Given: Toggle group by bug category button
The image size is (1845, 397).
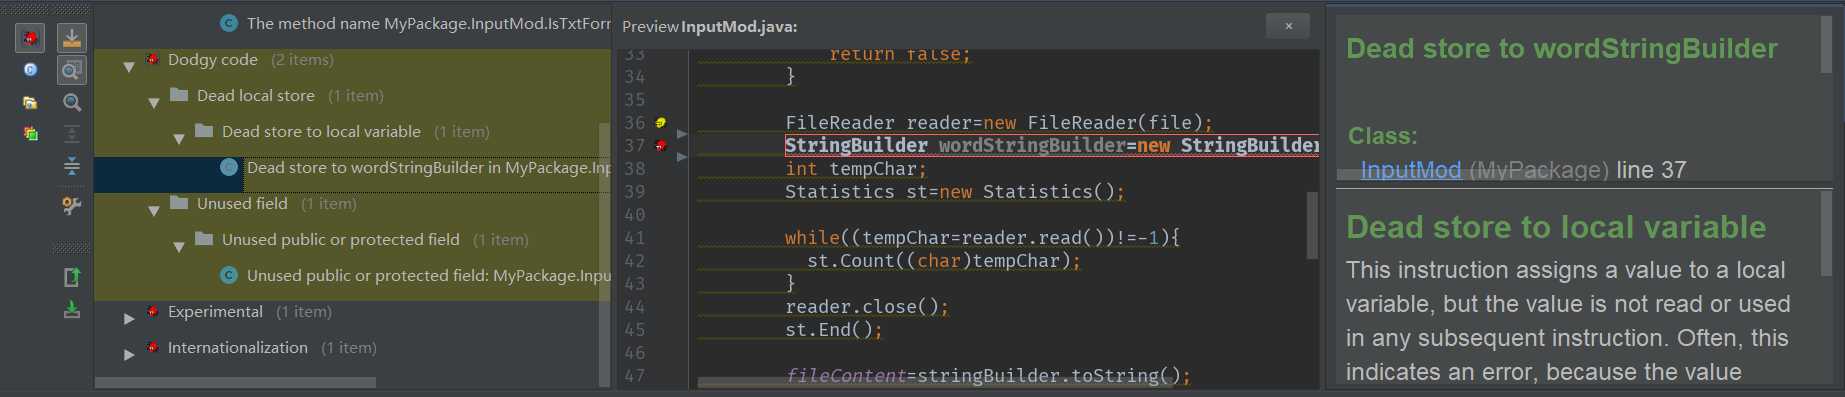Looking at the screenshot, I should pos(30,38).
